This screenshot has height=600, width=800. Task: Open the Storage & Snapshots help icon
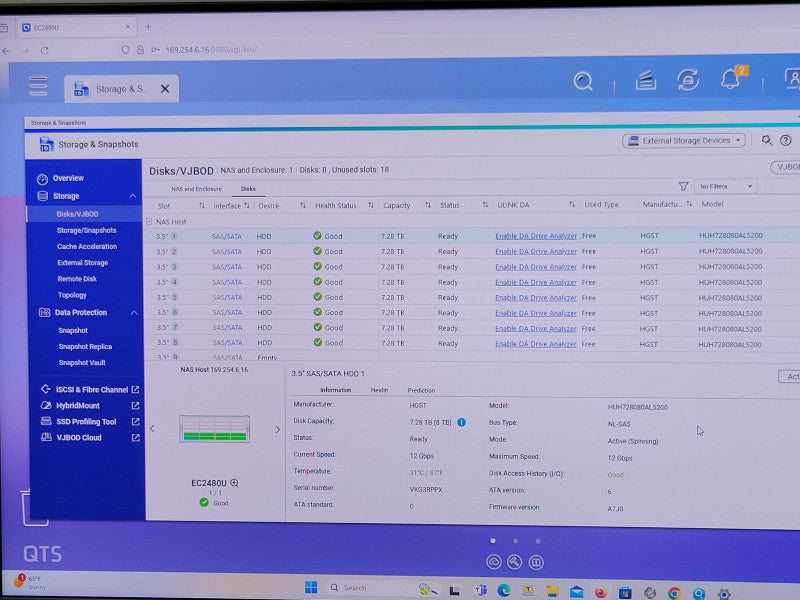[786, 140]
